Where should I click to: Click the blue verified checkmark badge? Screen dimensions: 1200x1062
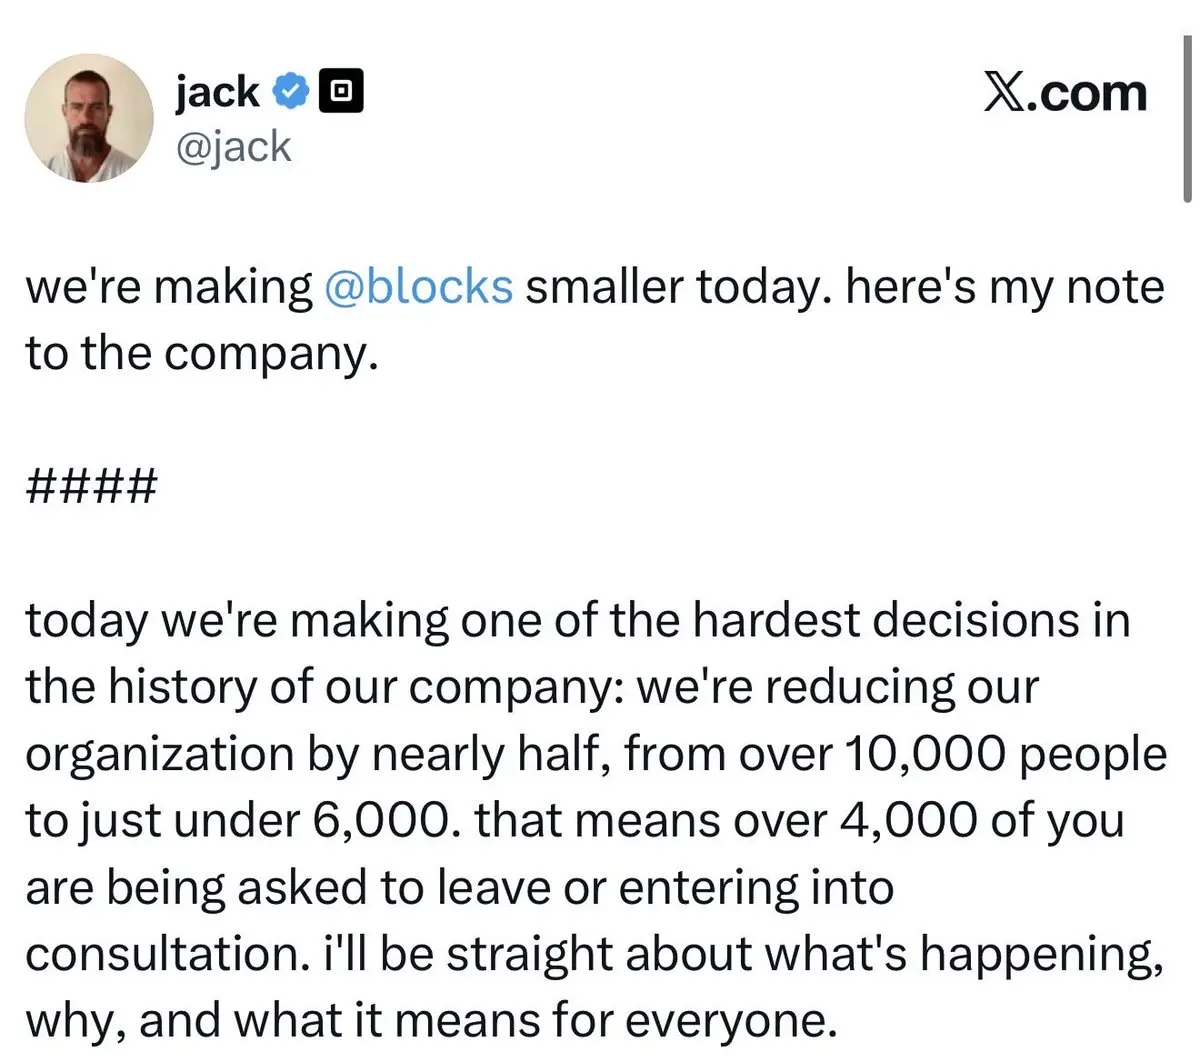[x=291, y=93]
